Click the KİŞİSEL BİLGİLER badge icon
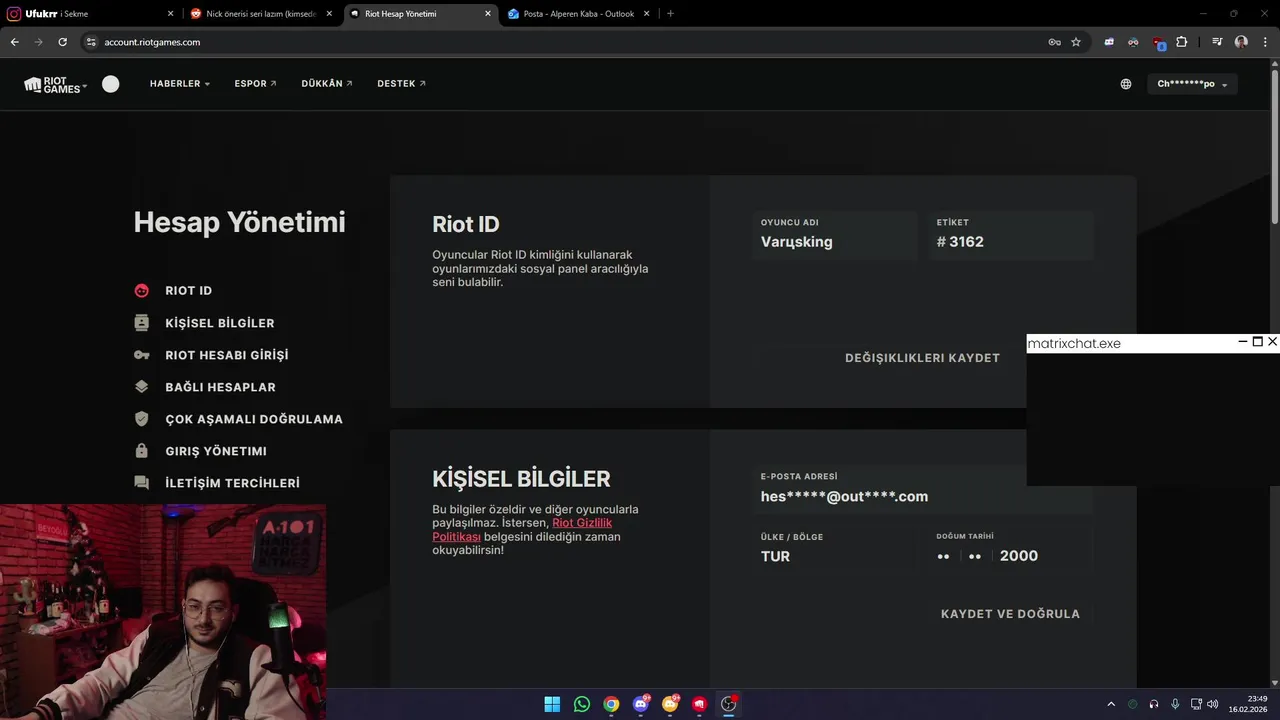 (142, 323)
